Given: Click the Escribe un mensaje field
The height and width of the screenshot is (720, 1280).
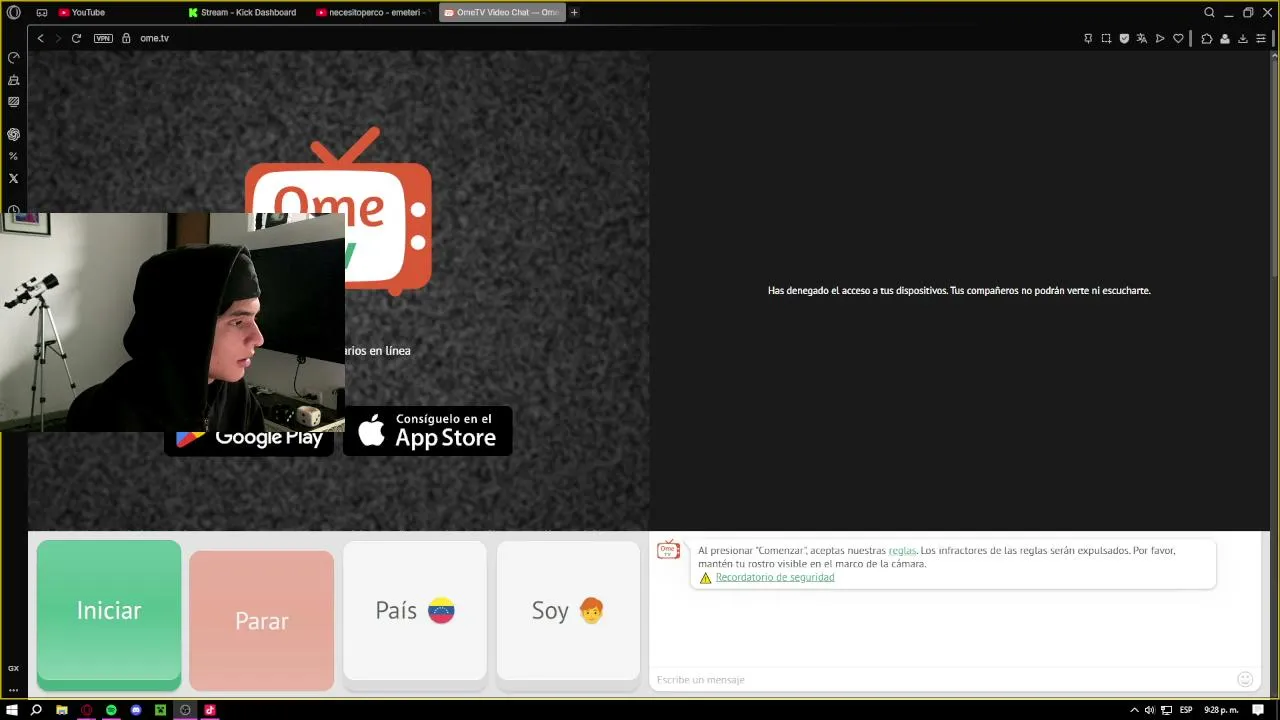Looking at the screenshot, I should pos(943,680).
